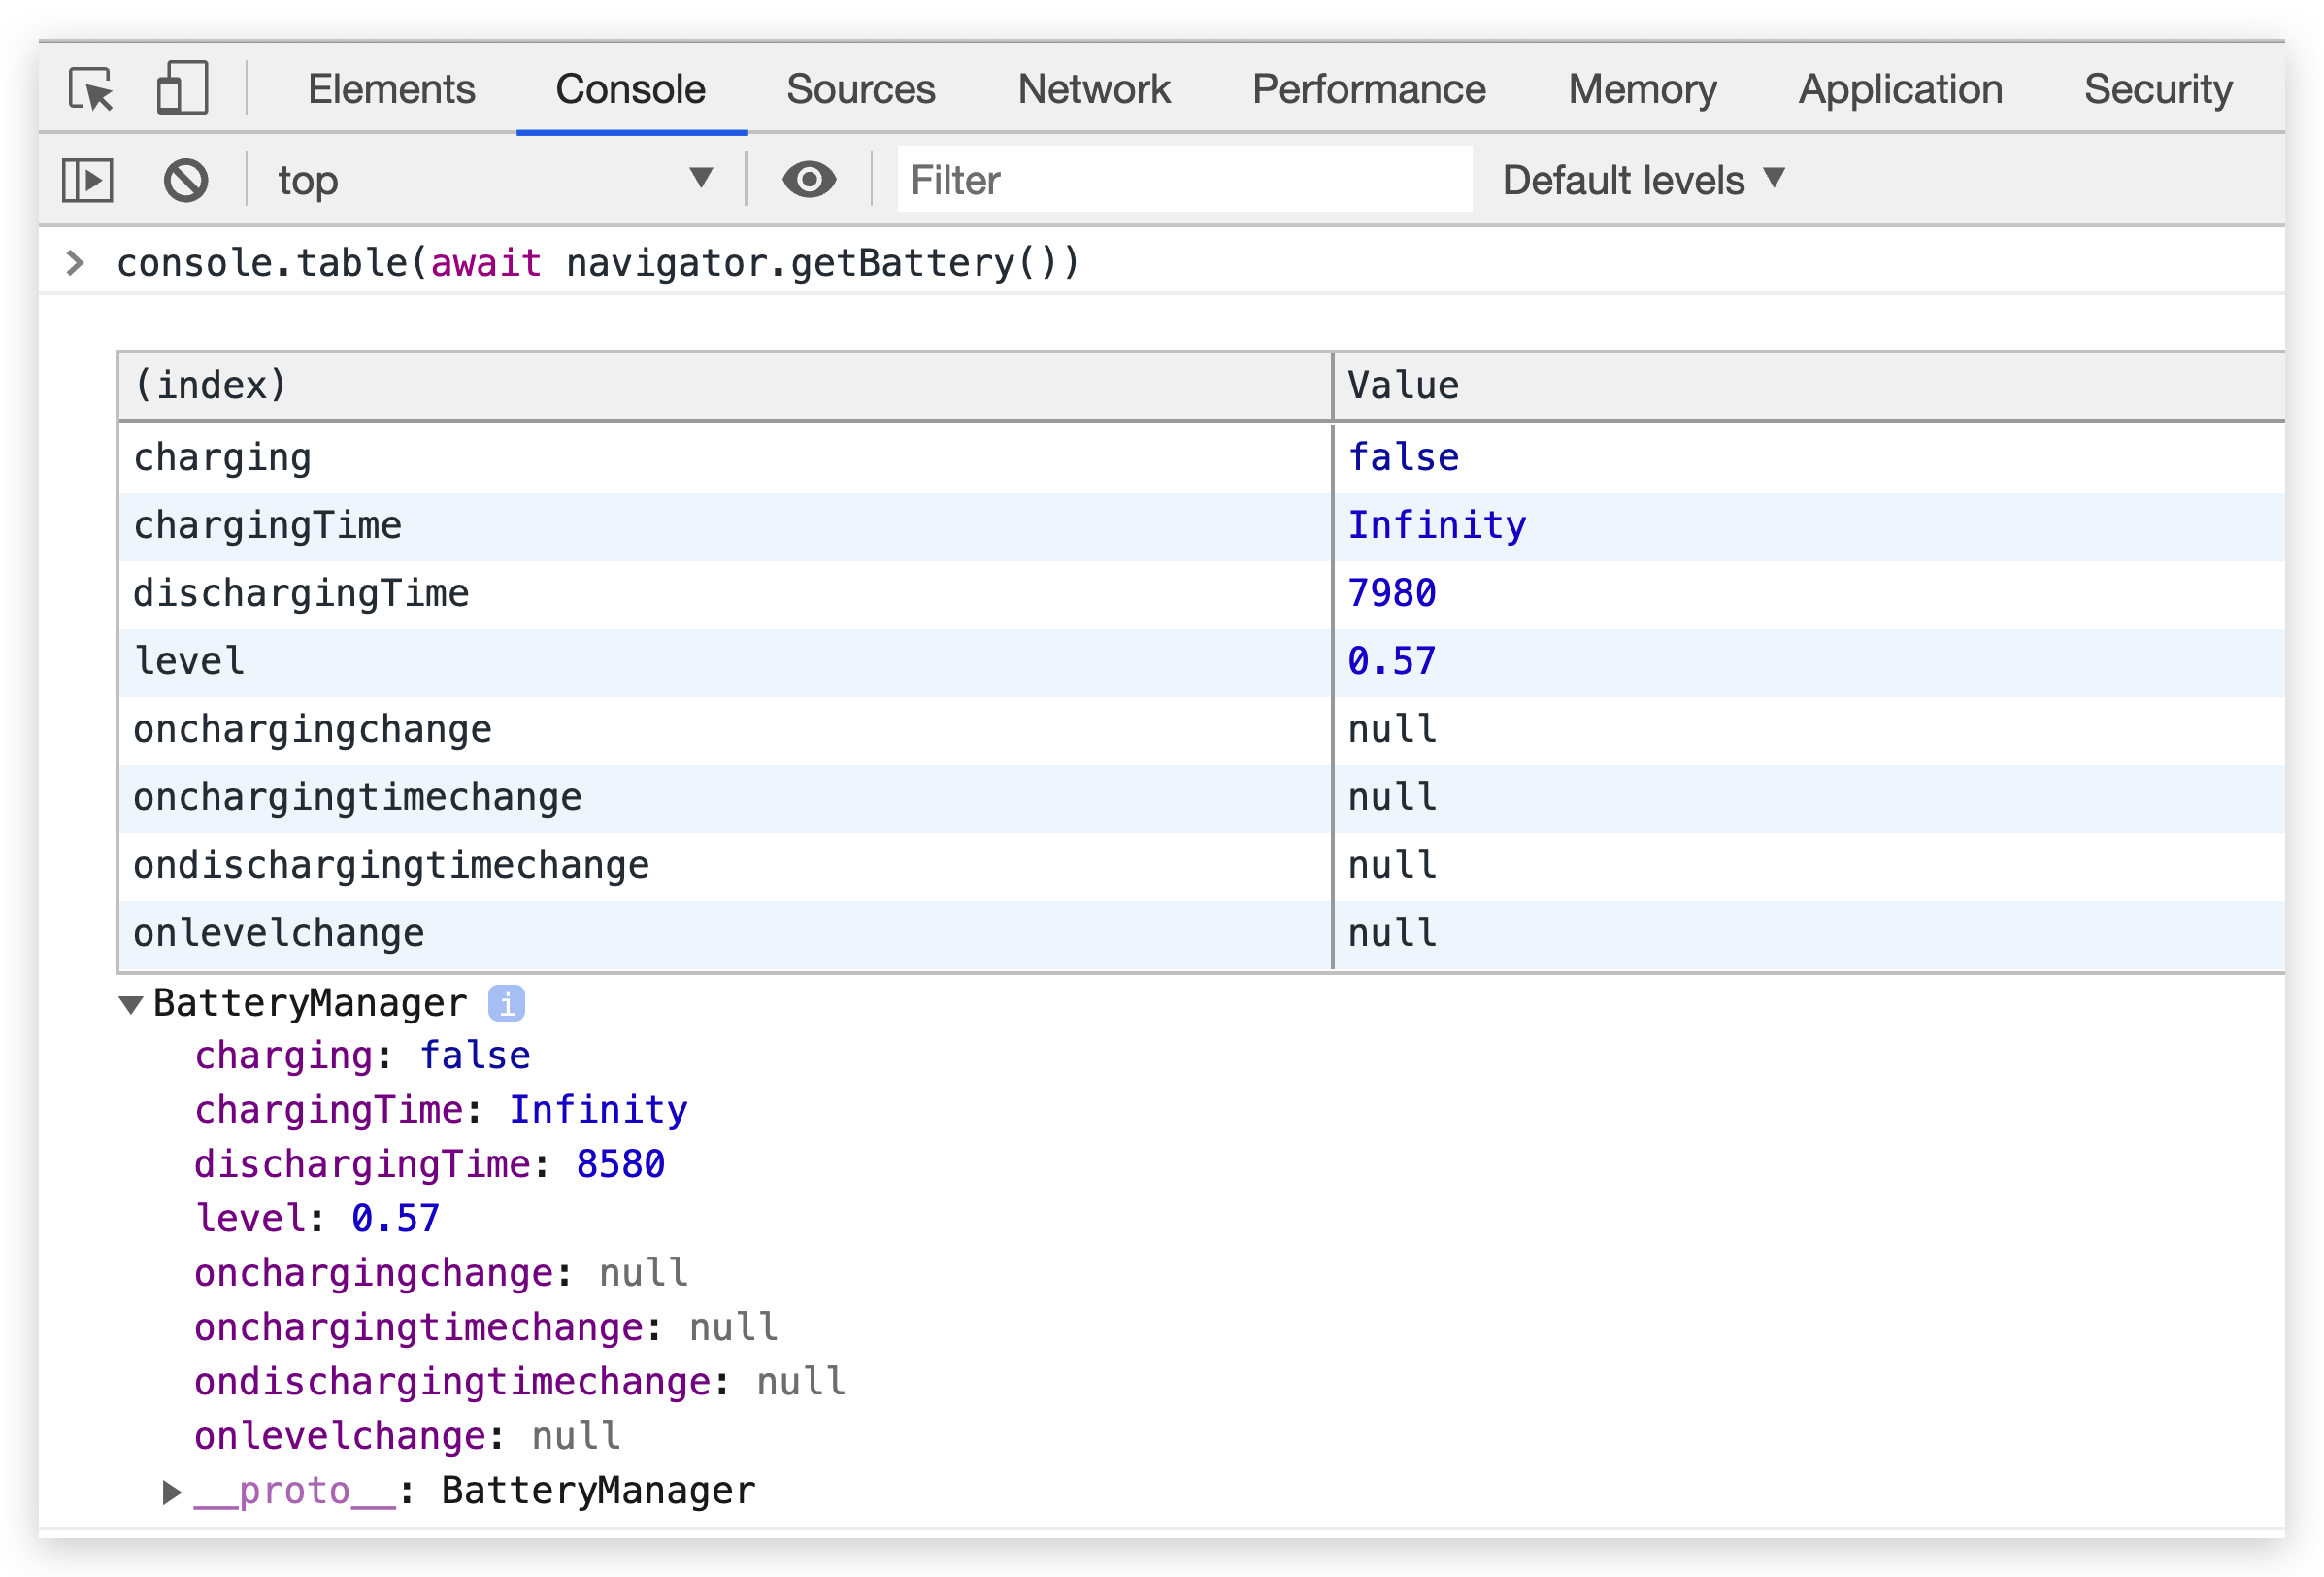Select the dischargingTime table row
The image size is (2324, 1577).
pos(724,594)
